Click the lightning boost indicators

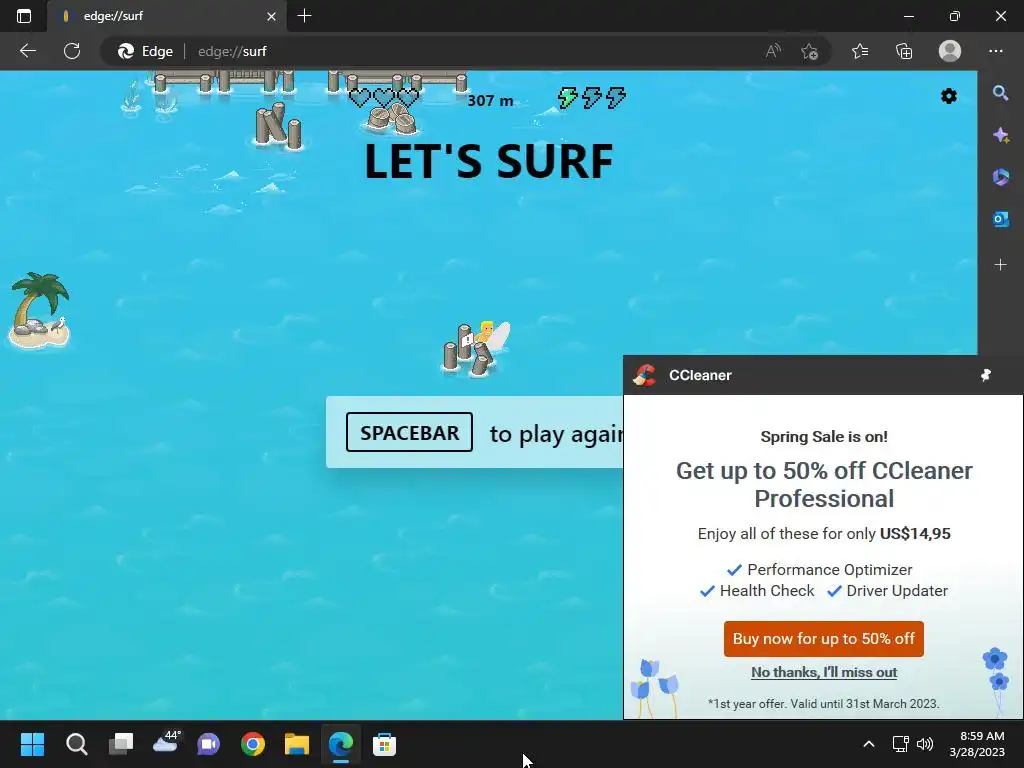[x=592, y=98]
